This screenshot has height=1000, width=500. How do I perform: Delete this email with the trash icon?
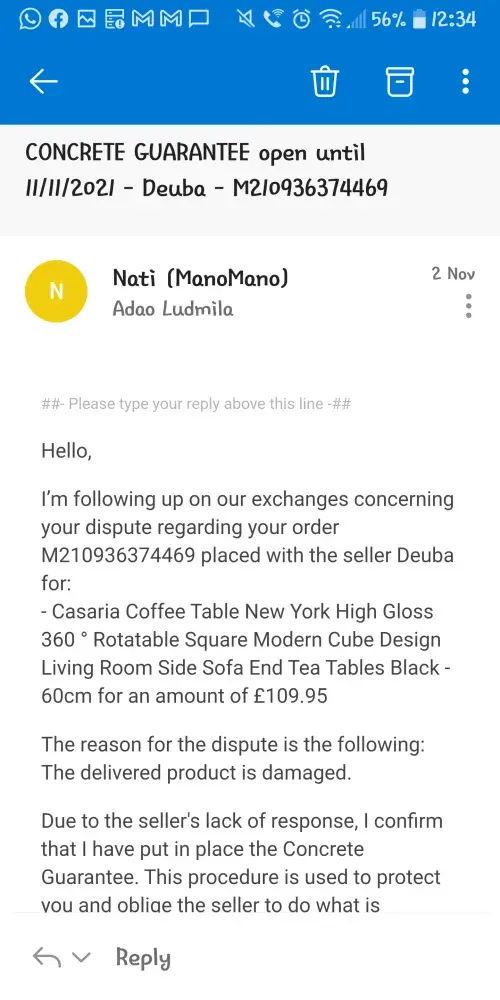pos(325,82)
